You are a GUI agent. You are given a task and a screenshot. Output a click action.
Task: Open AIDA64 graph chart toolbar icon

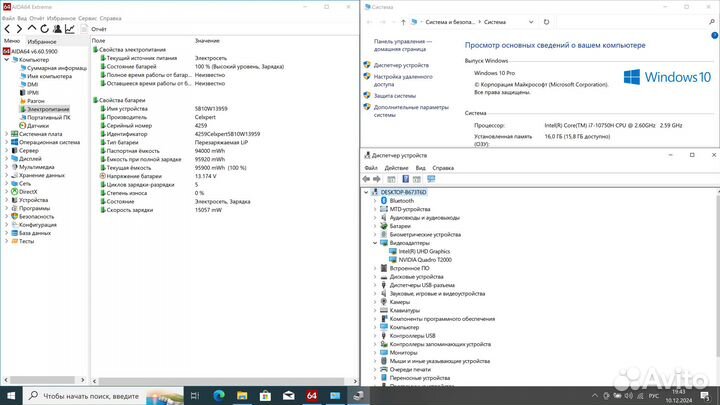[69, 29]
